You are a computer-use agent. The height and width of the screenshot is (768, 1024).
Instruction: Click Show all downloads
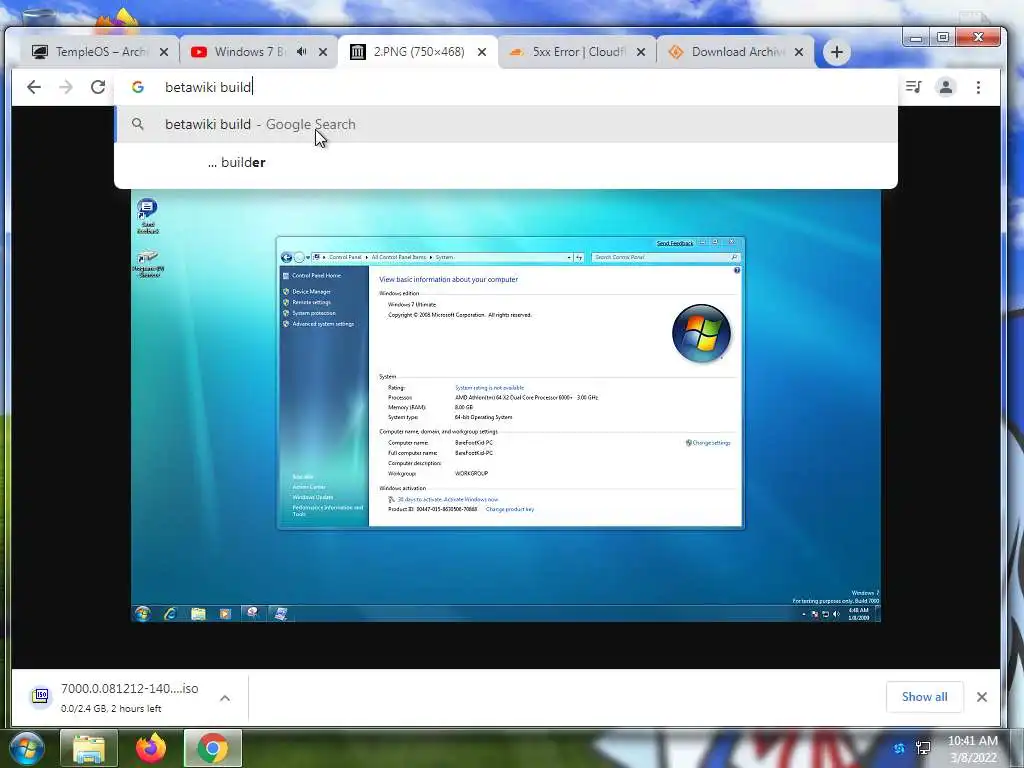click(924, 697)
